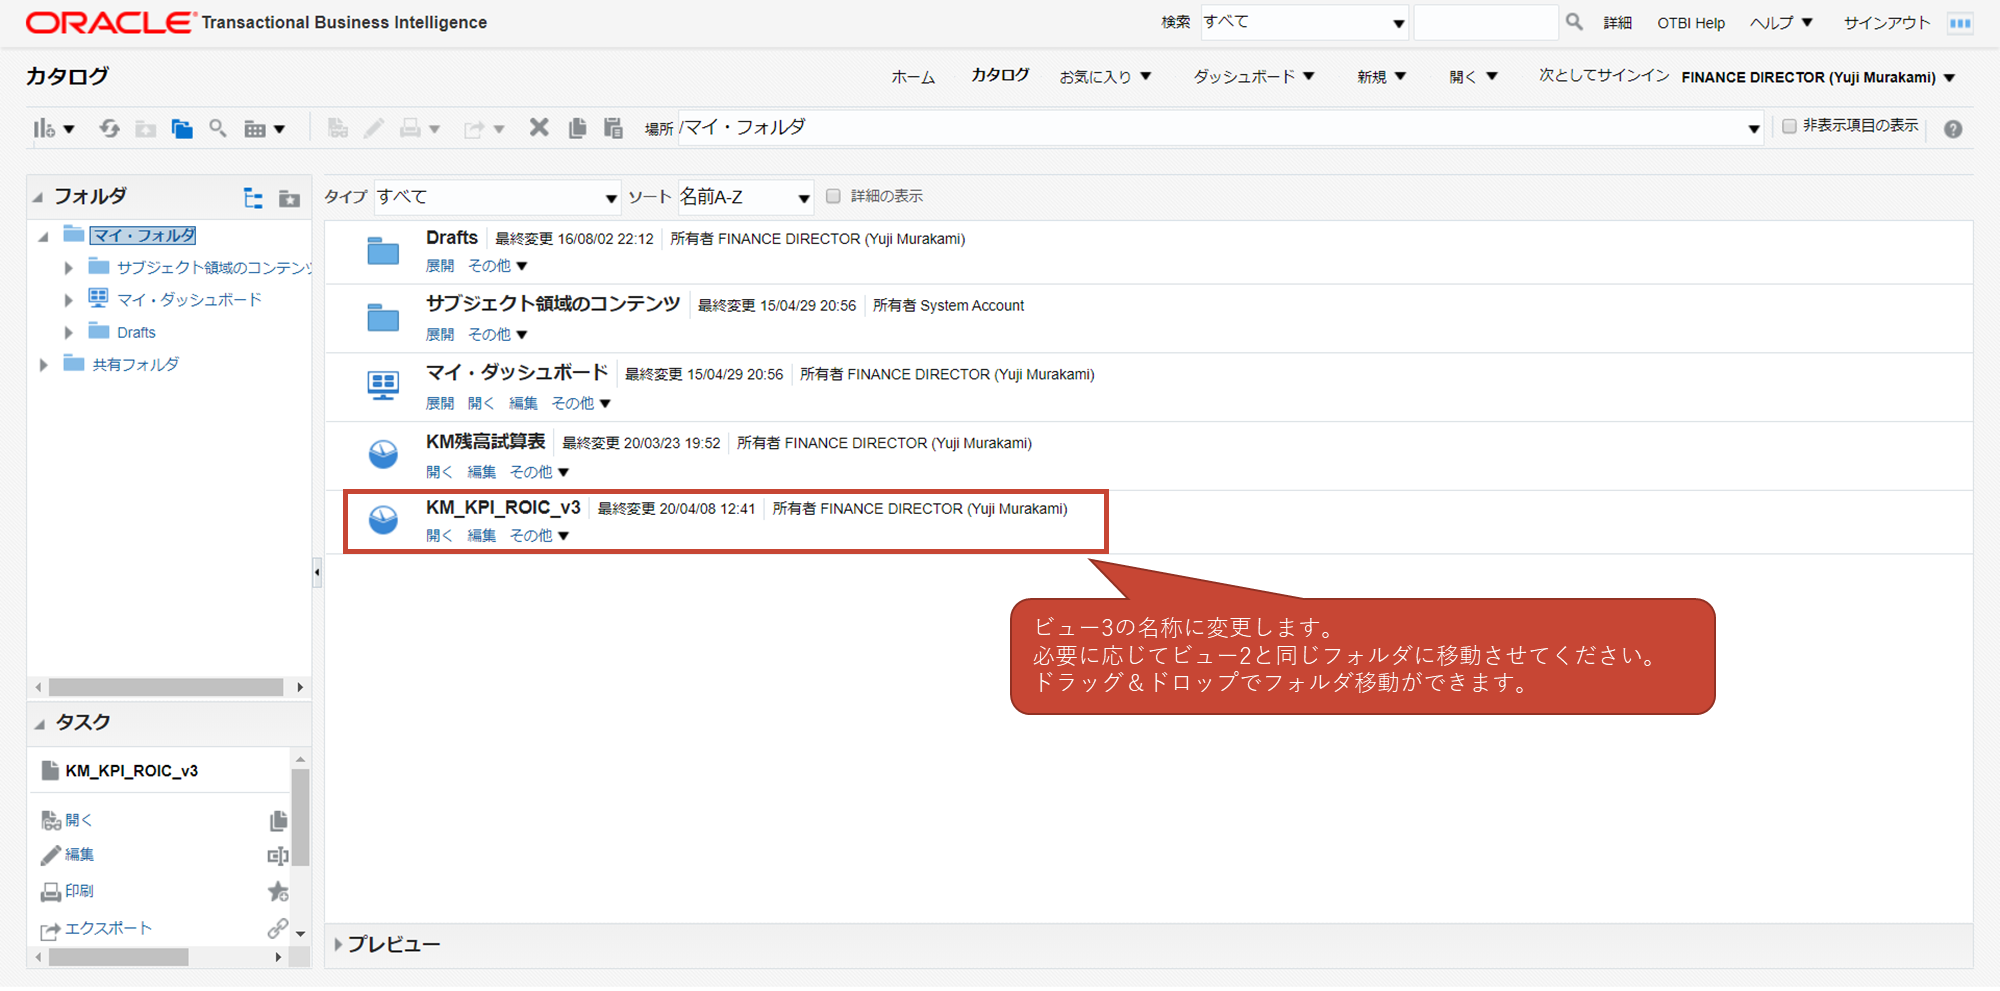Delete the selected item with X icon

(539, 127)
